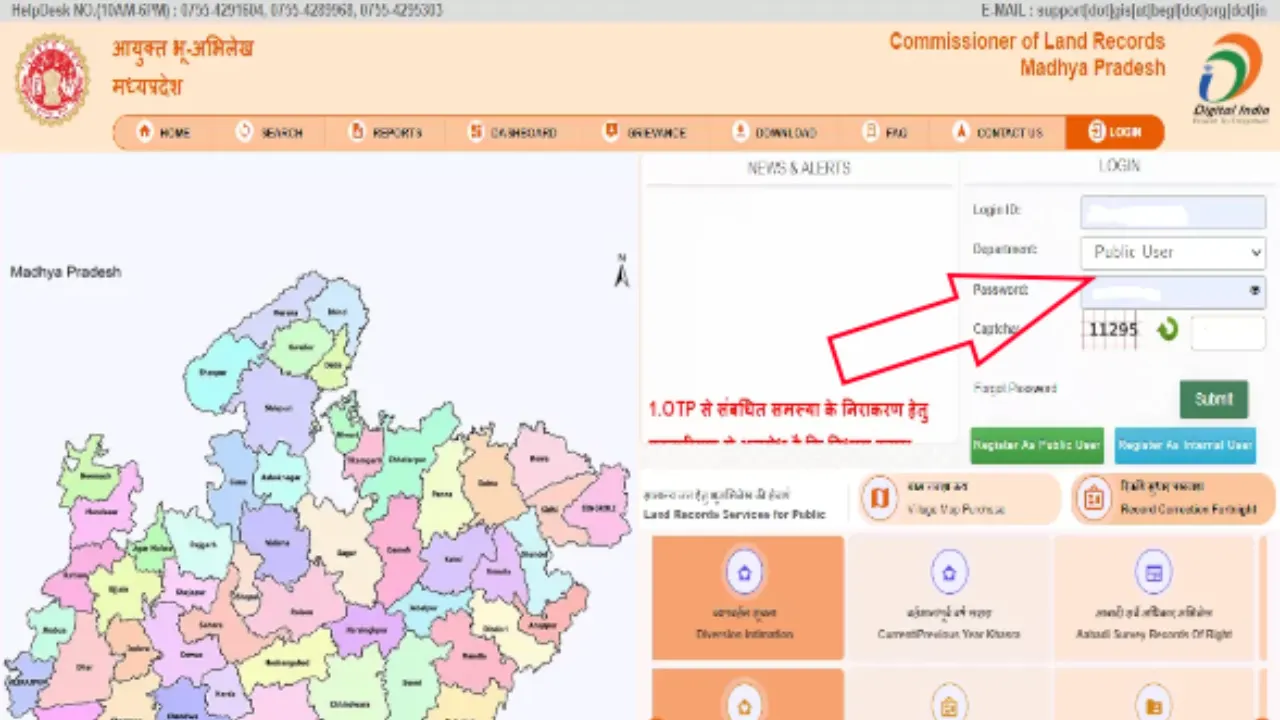Open Village Map Purchase icon
The width and height of the screenshot is (1280, 720).
click(x=879, y=499)
